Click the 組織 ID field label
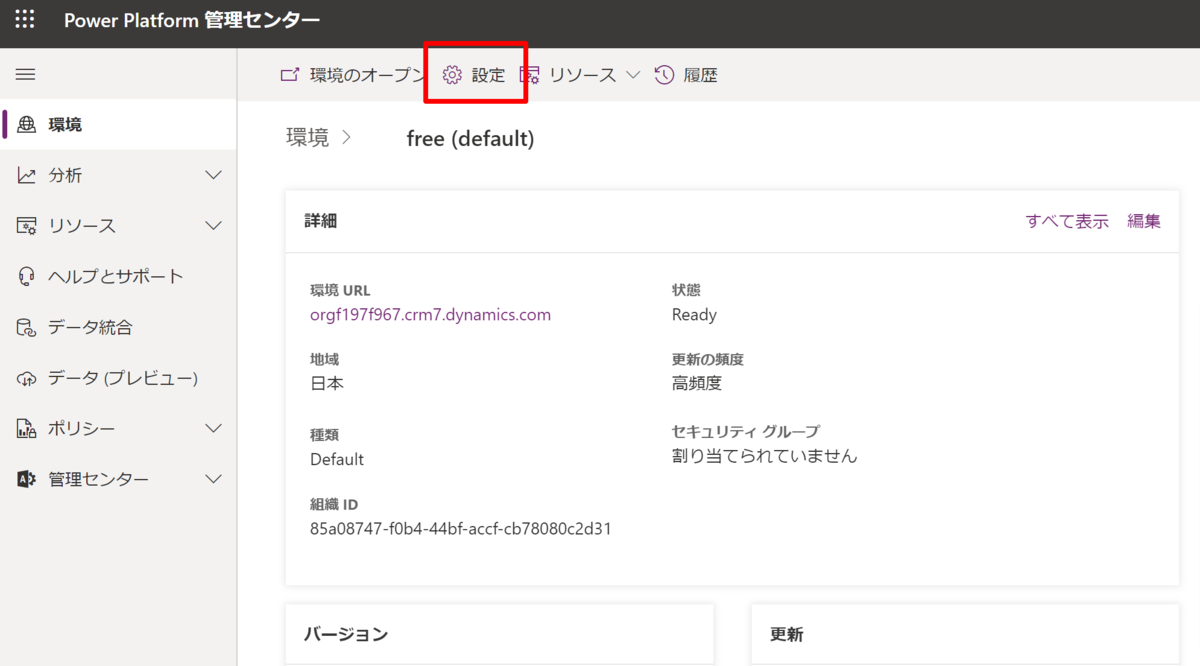This screenshot has width=1200, height=666. pyautogui.click(x=334, y=504)
